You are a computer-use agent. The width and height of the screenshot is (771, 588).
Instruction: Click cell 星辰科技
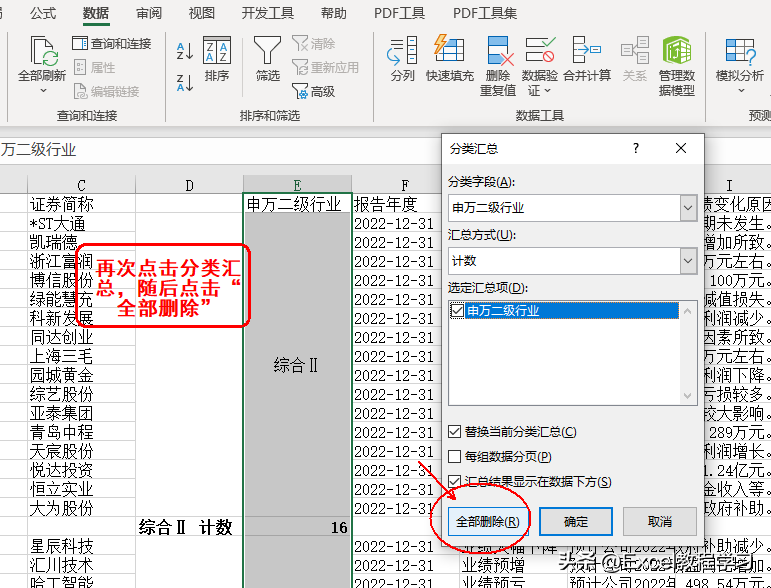pos(81,546)
